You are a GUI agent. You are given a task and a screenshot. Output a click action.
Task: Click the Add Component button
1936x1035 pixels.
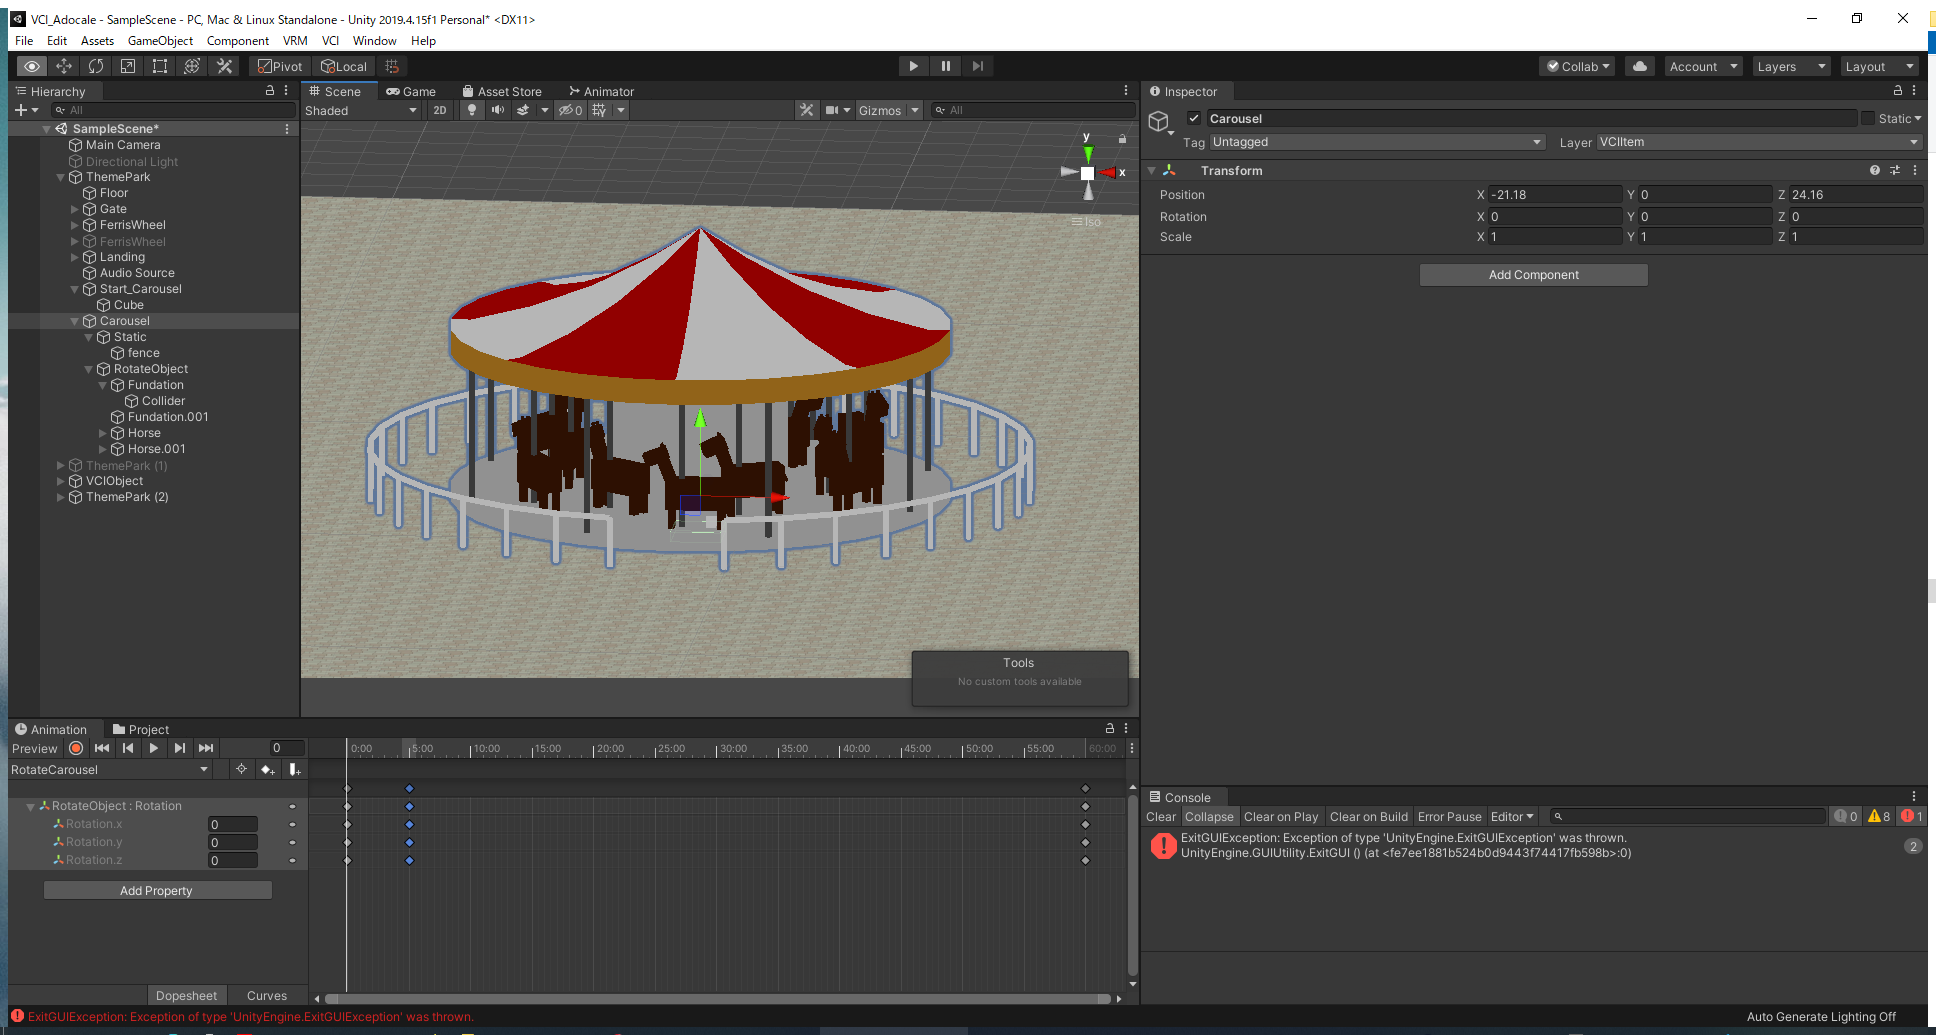pyautogui.click(x=1533, y=275)
